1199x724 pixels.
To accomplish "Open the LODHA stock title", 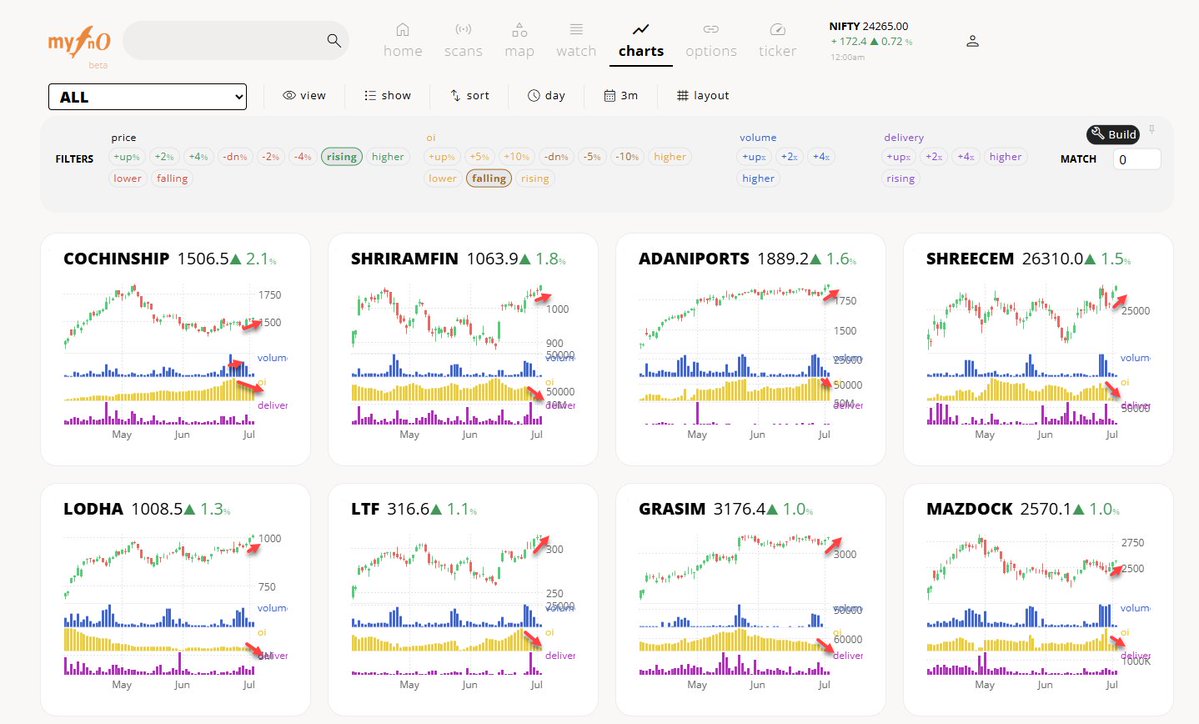I will (93, 509).
